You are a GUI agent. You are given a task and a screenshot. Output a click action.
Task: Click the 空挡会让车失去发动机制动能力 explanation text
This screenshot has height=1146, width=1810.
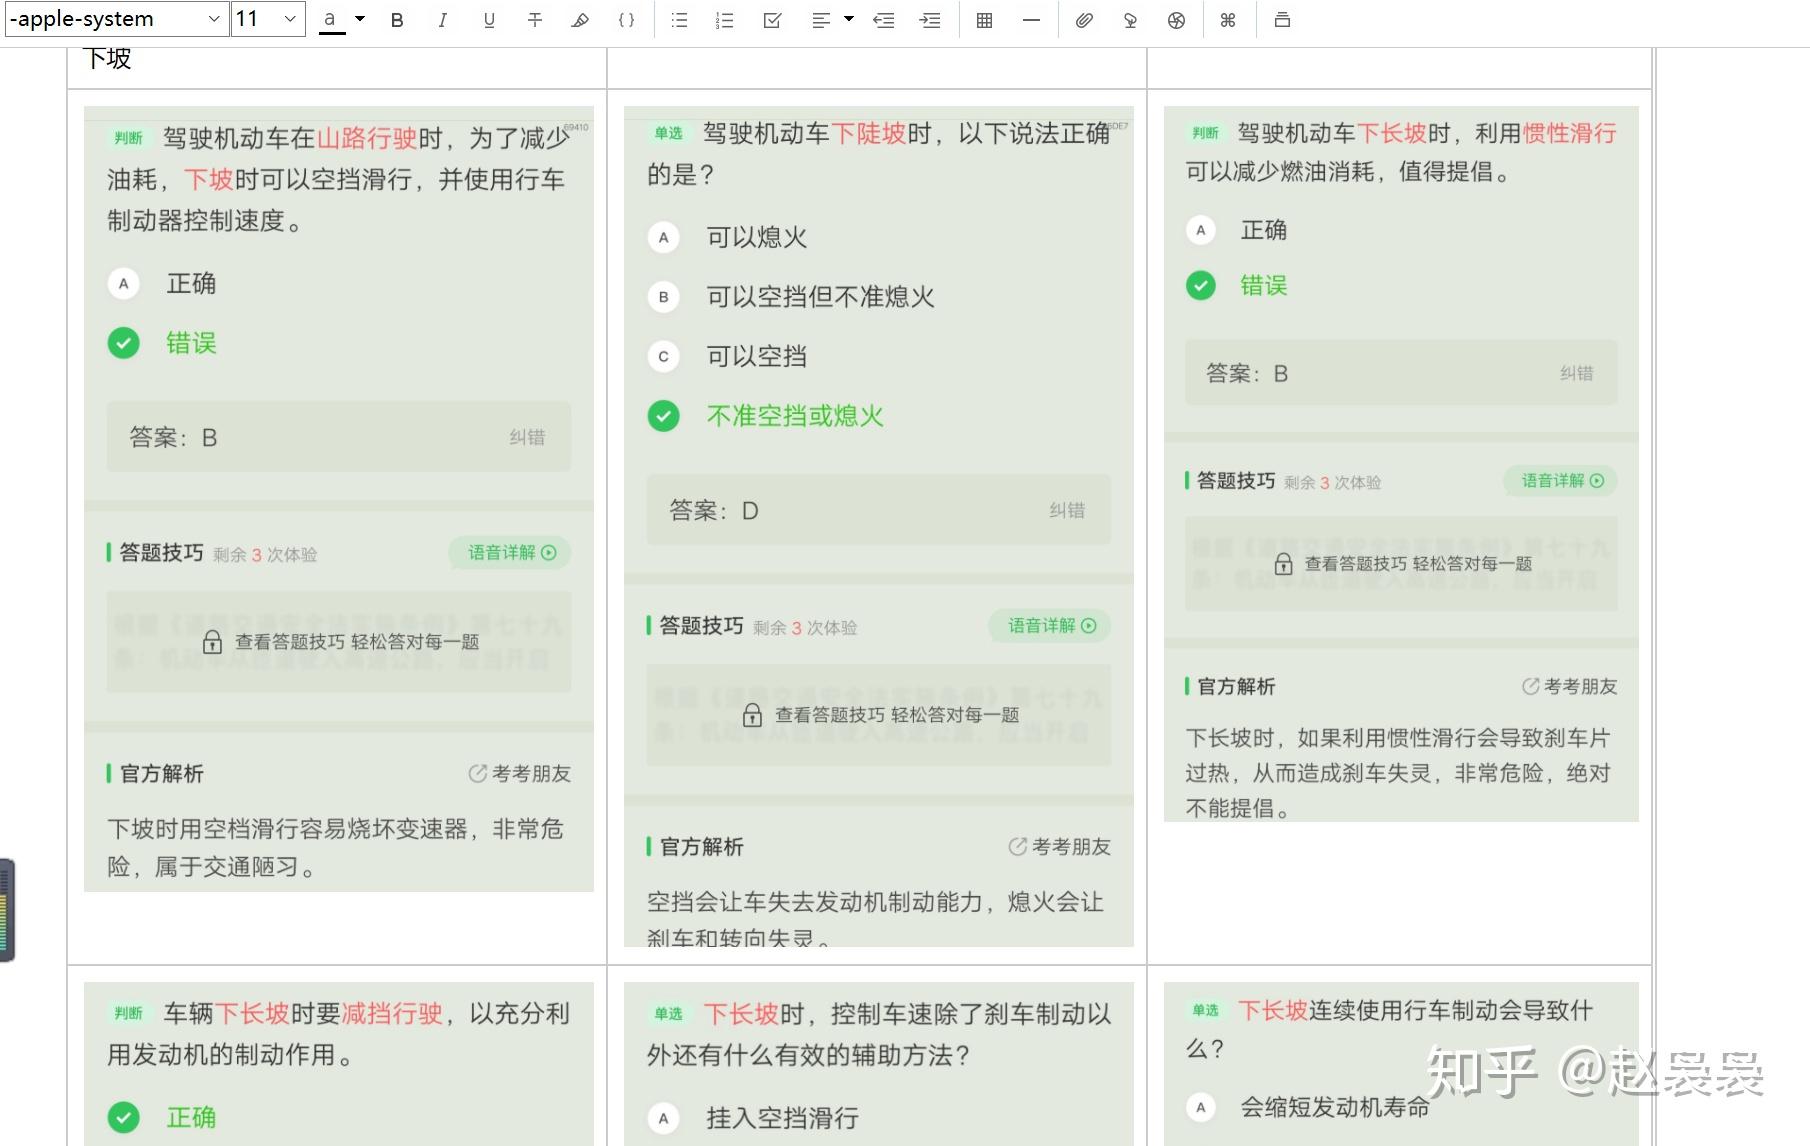875,919
